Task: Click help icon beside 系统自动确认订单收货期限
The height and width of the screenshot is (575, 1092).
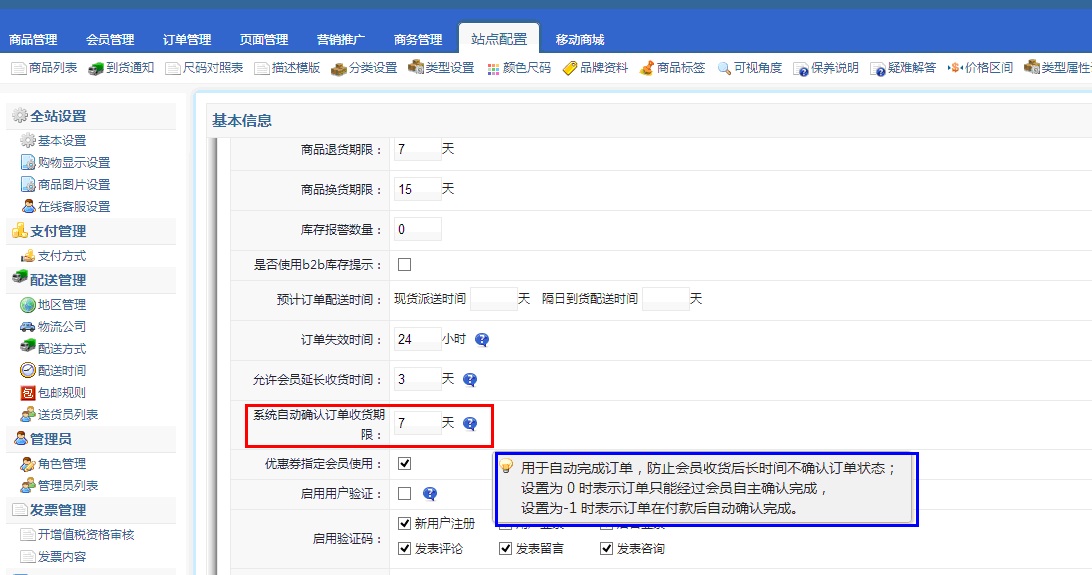Action: tap(470, 423)
